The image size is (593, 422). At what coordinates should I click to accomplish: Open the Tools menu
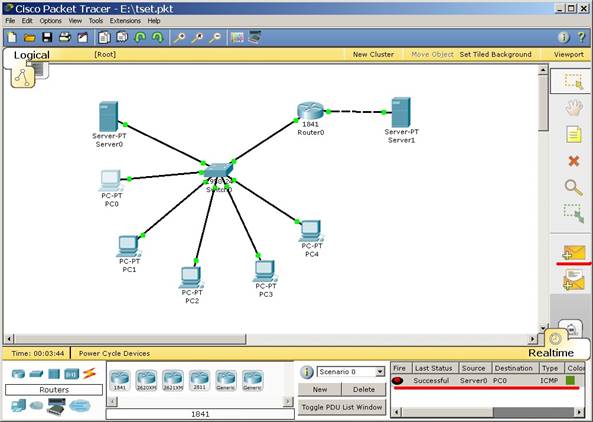pos(96,21)
